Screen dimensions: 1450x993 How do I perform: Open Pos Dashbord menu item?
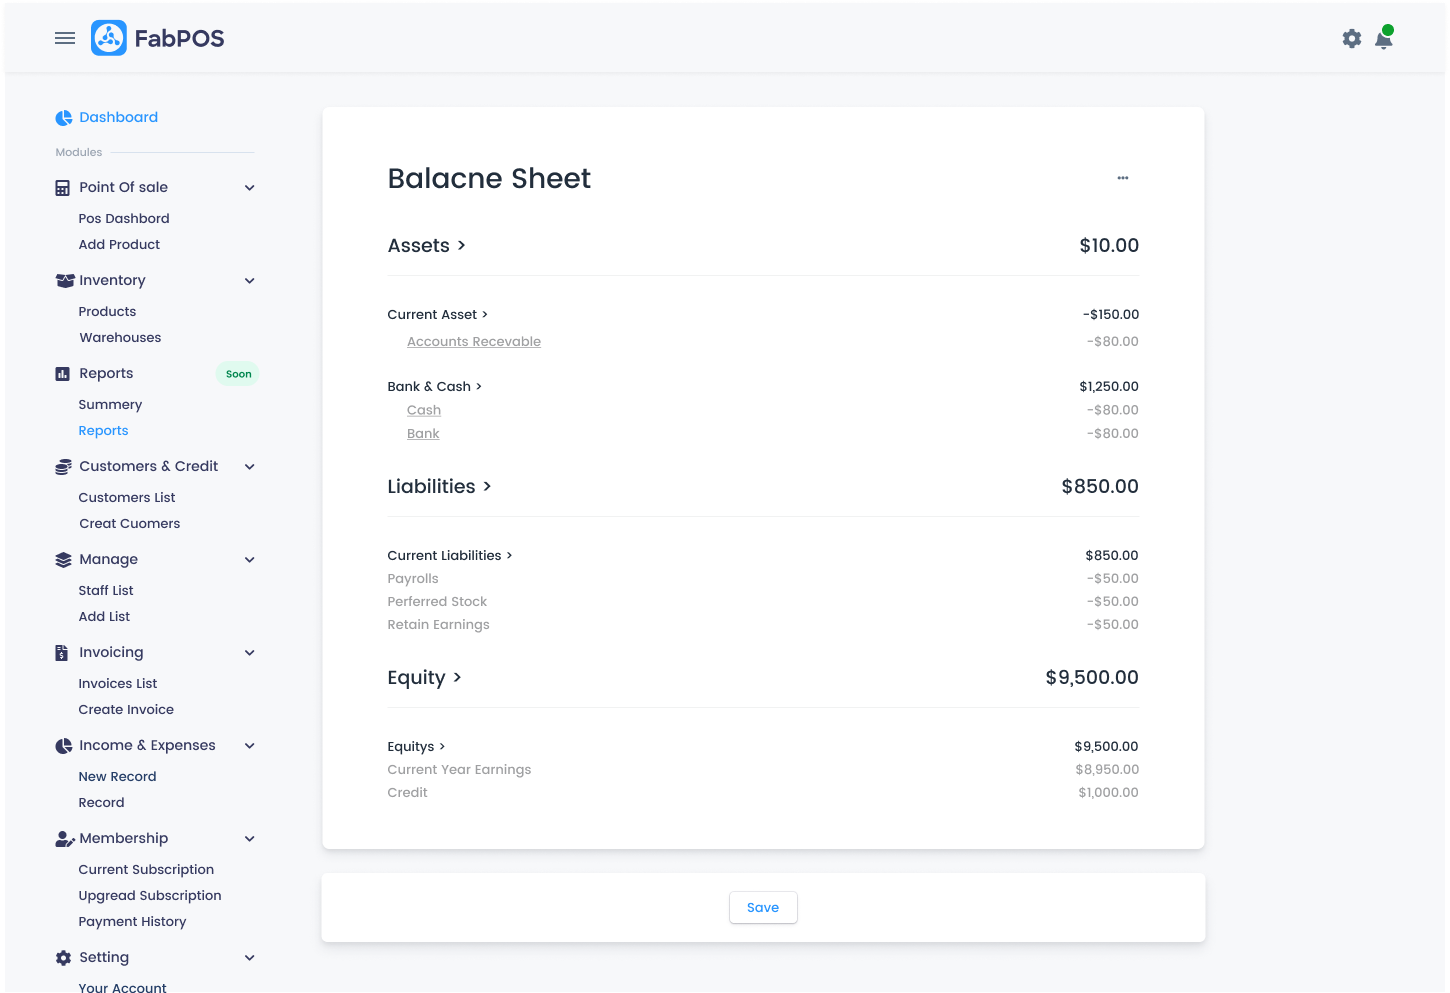[x=124, y=219]
